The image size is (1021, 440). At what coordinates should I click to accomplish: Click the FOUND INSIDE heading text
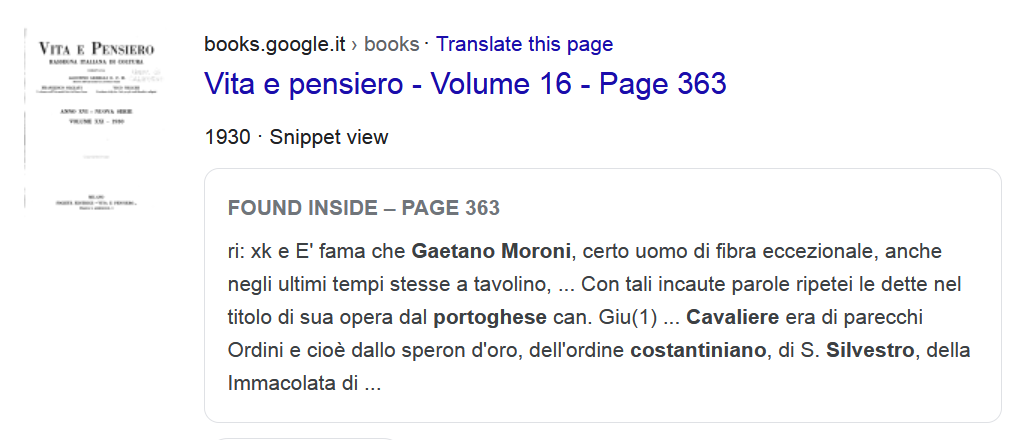click(x=300, y=208)
